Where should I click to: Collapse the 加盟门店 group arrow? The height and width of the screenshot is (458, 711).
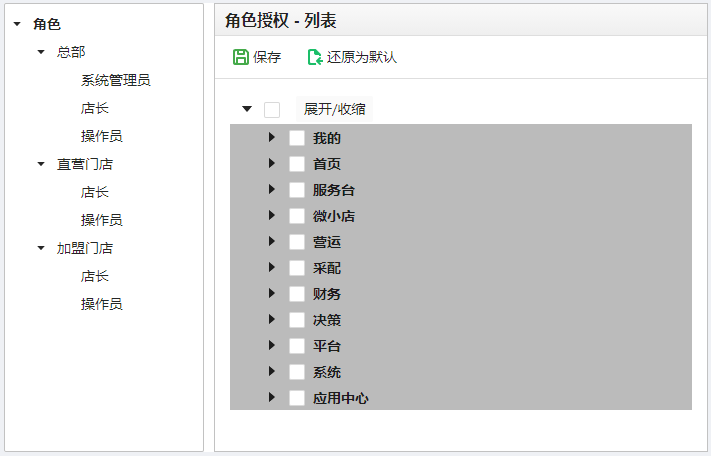tap(41, 248)
